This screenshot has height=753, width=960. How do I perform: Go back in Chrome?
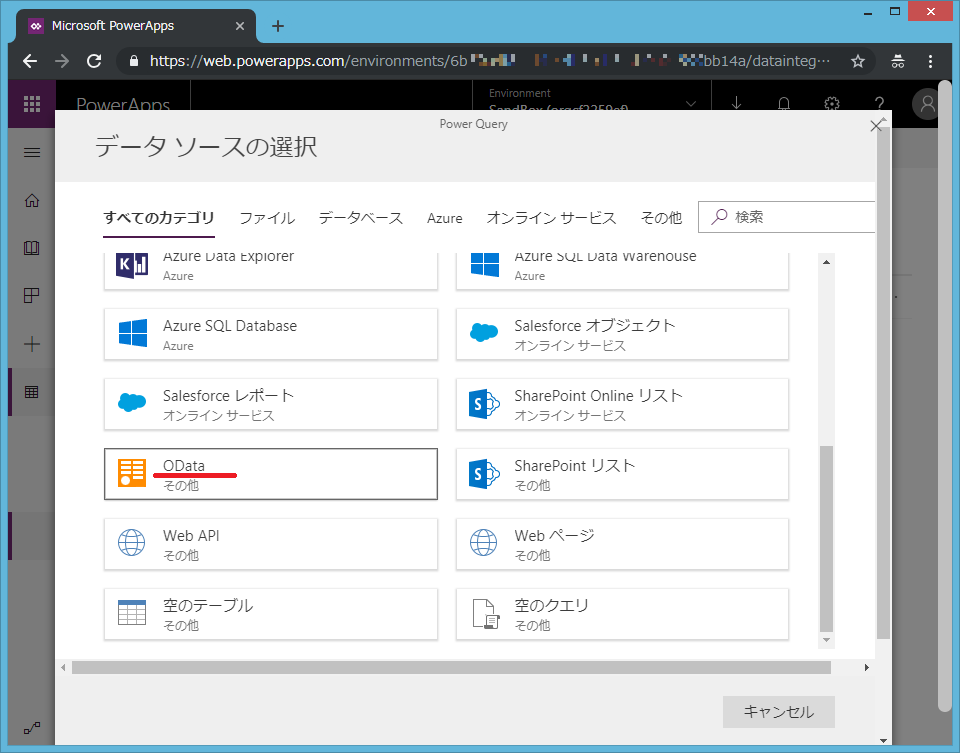[30, 61]
